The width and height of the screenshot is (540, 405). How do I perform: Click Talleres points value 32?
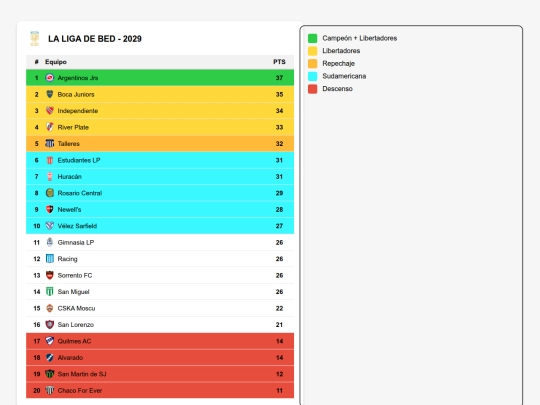point(279,144)
